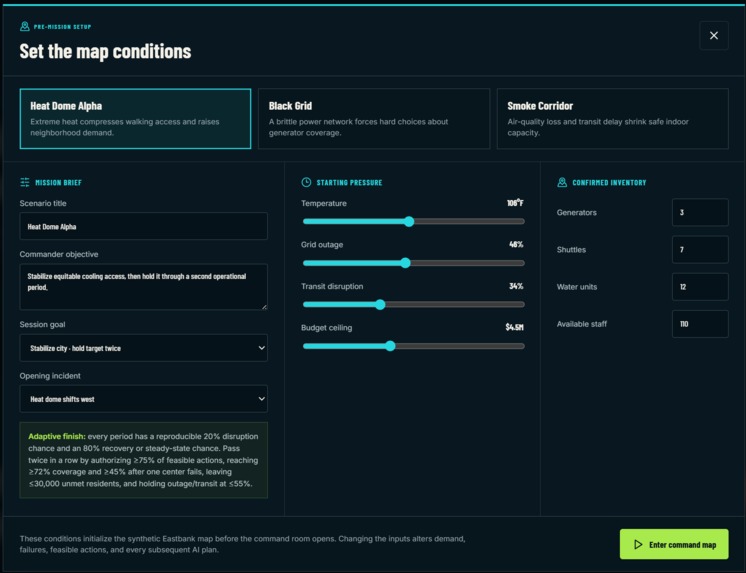Click the Generators label
Viewport: 746px width, 573px height.
577,212
